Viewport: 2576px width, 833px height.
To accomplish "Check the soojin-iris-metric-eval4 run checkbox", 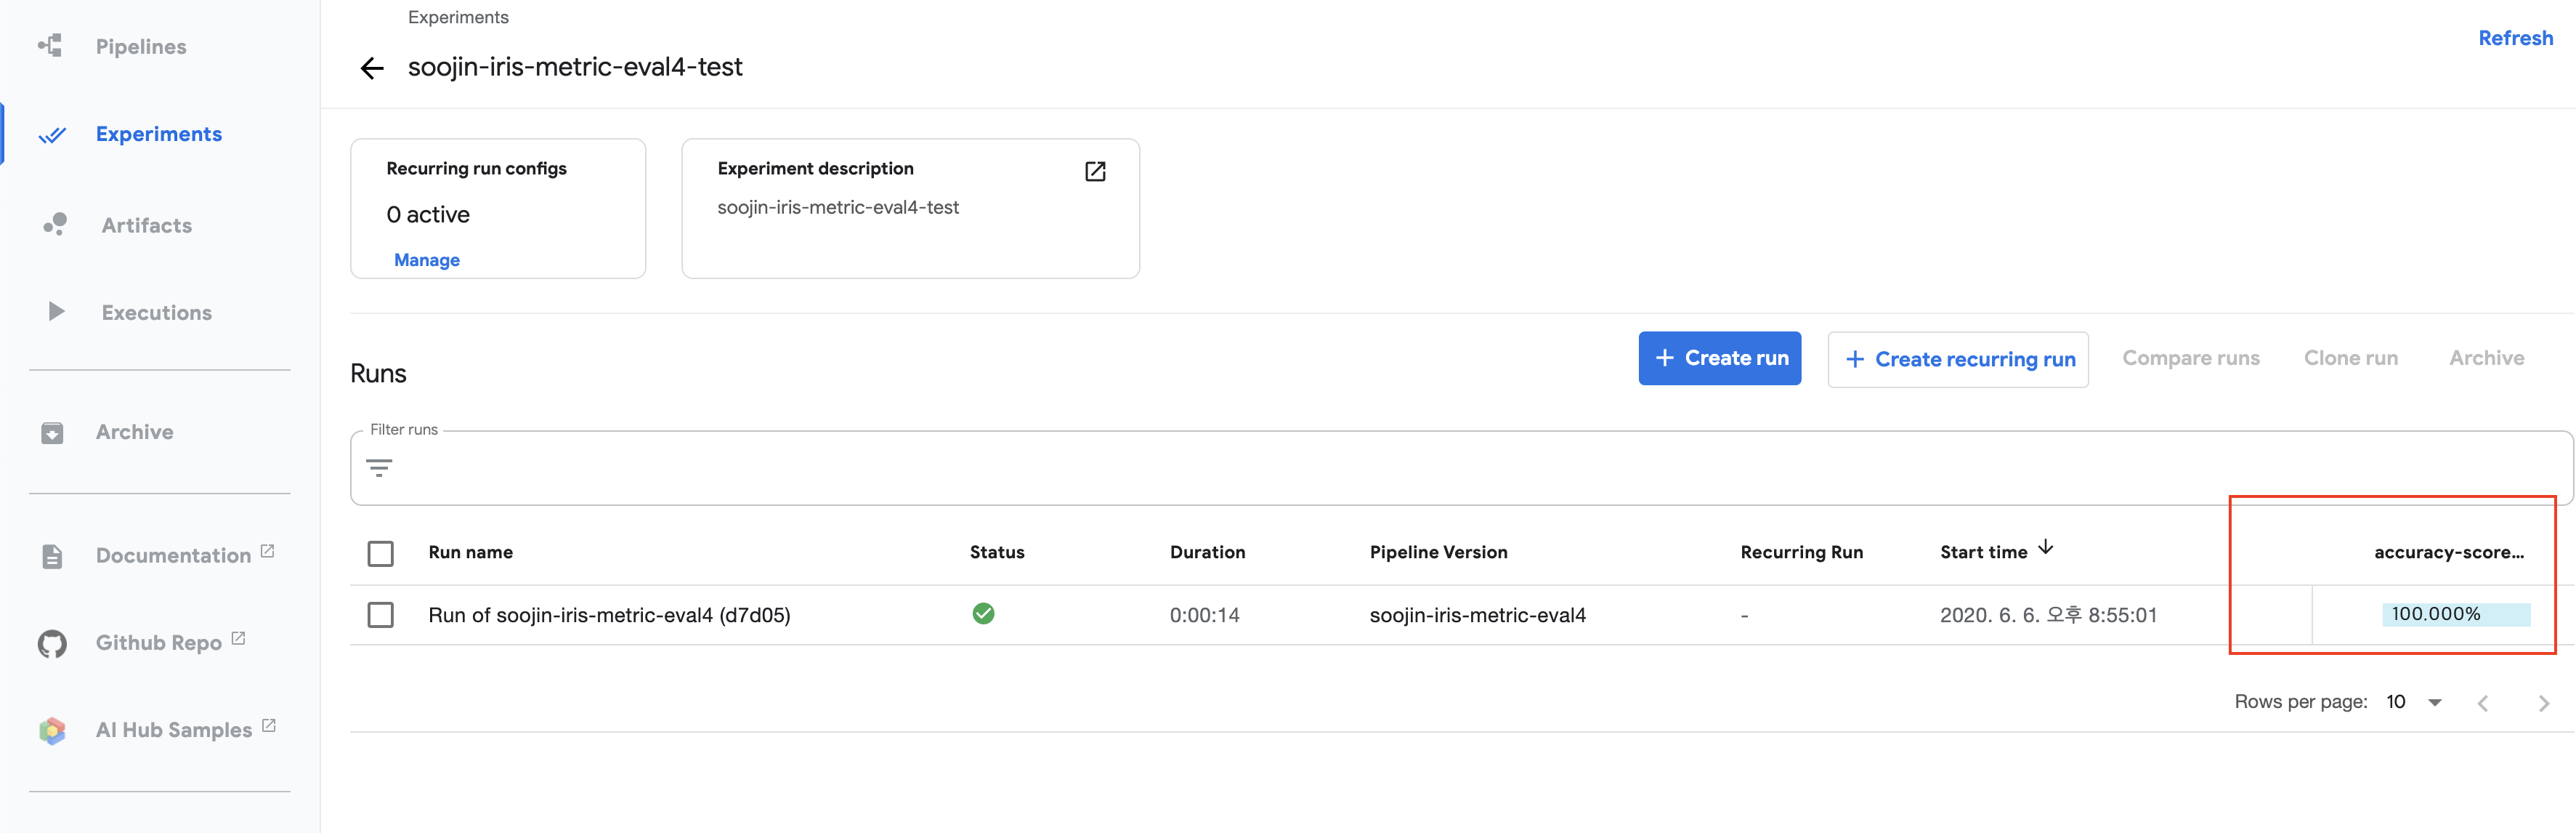I will 380,615.
